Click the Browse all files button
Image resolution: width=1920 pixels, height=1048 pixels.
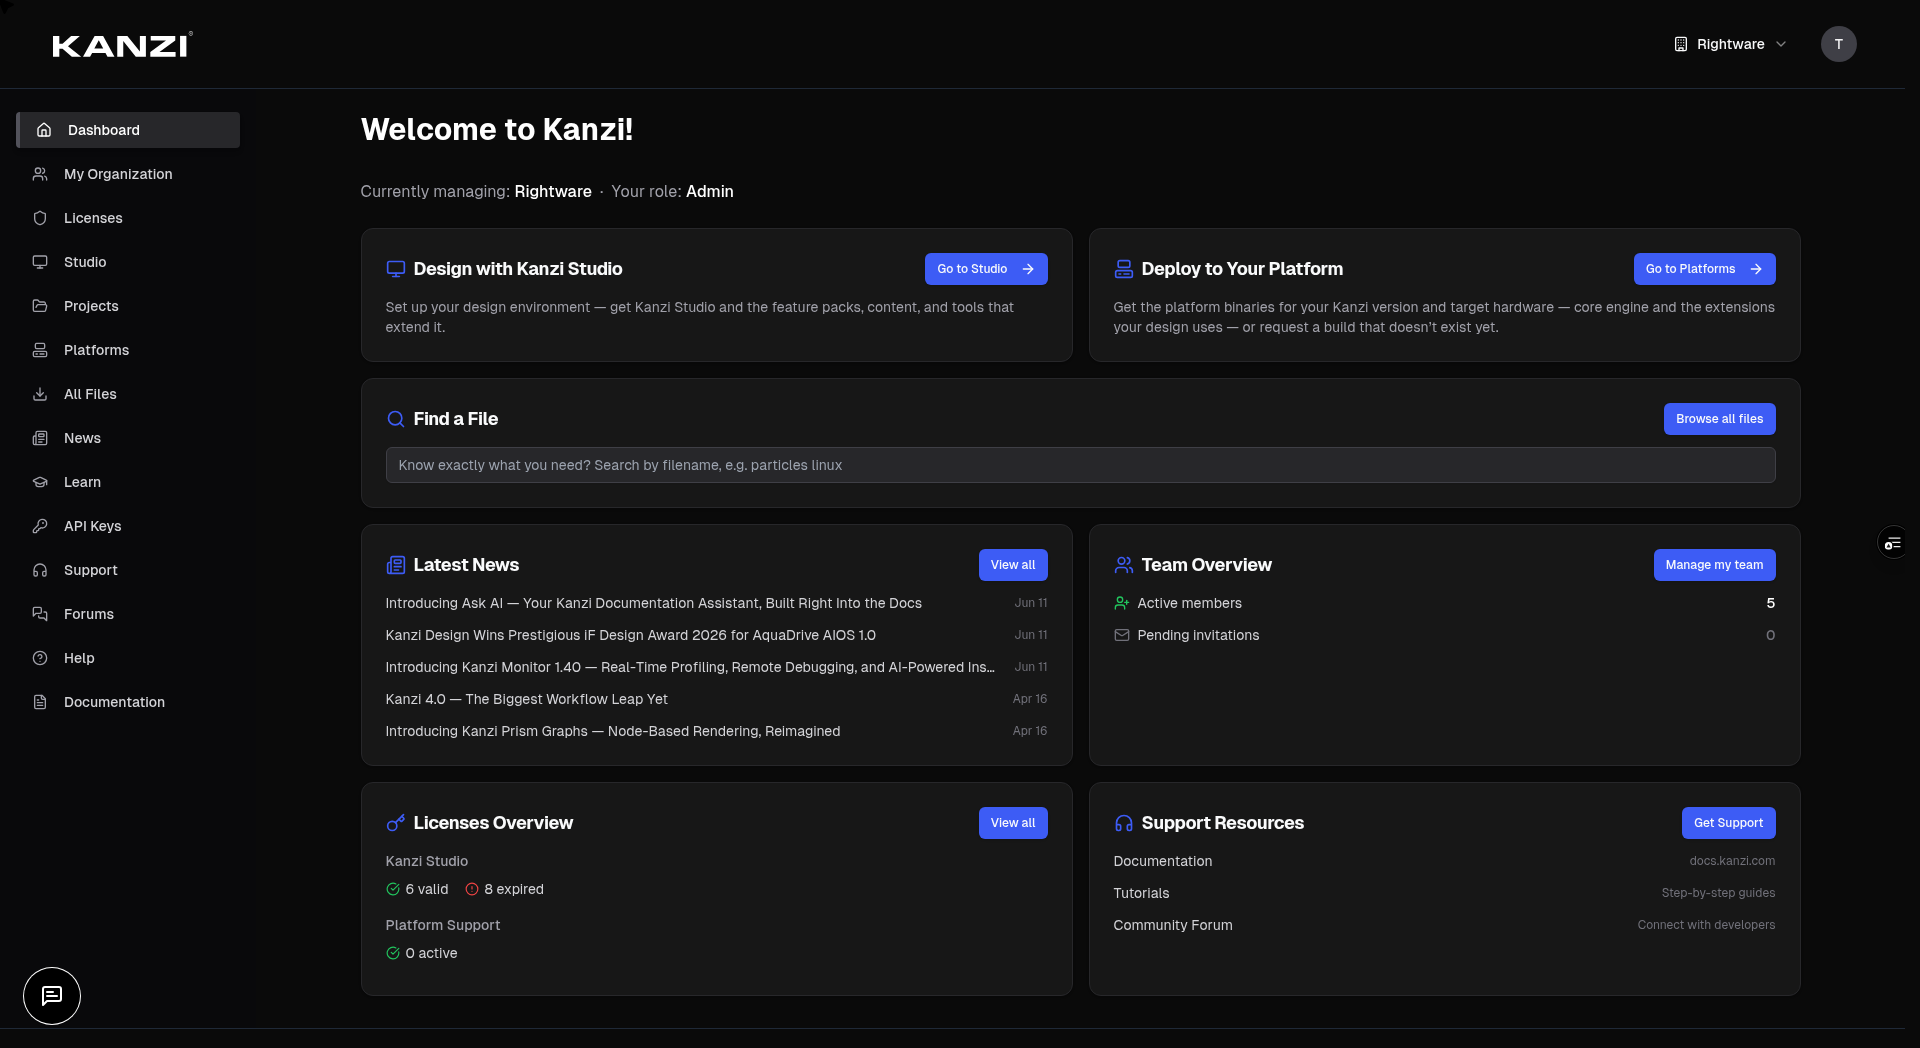tap(1719, 419)
